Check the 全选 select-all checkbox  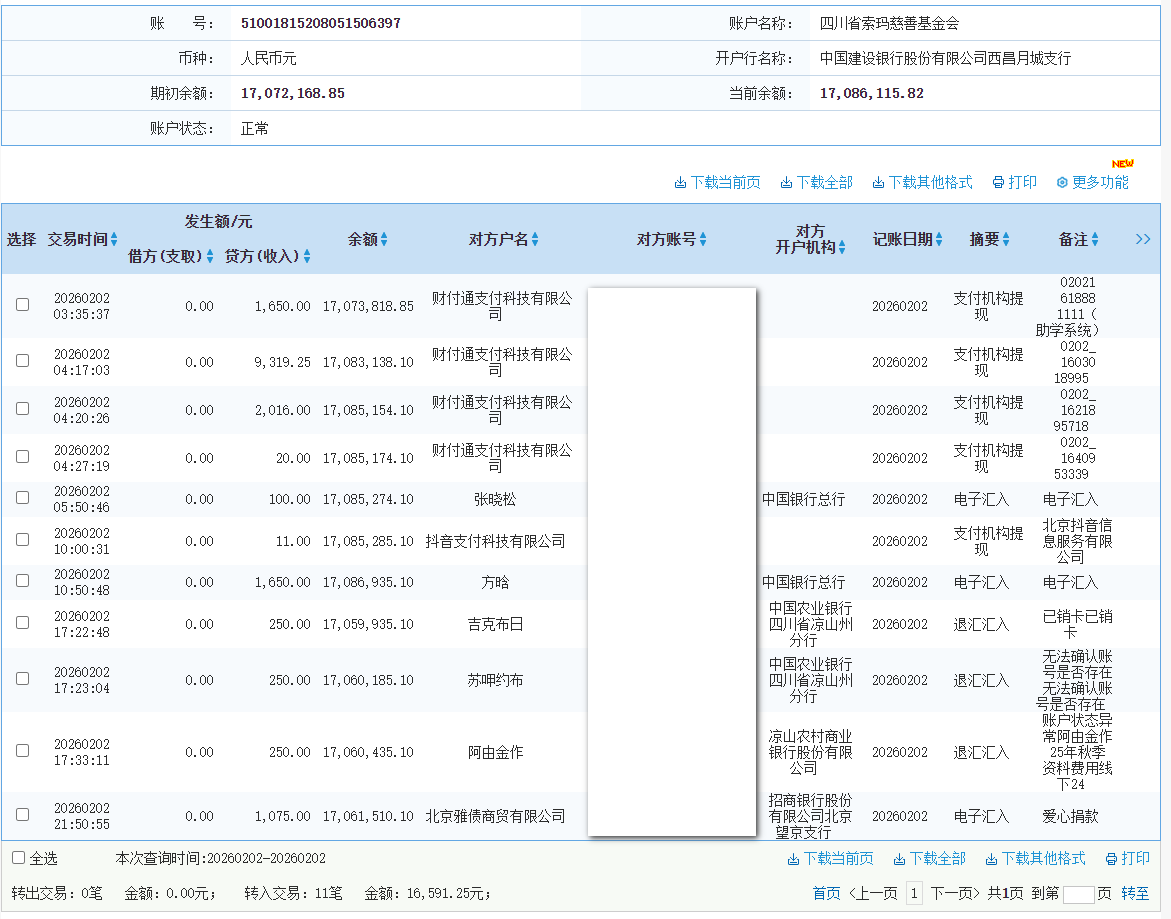(x=17, y=858)
